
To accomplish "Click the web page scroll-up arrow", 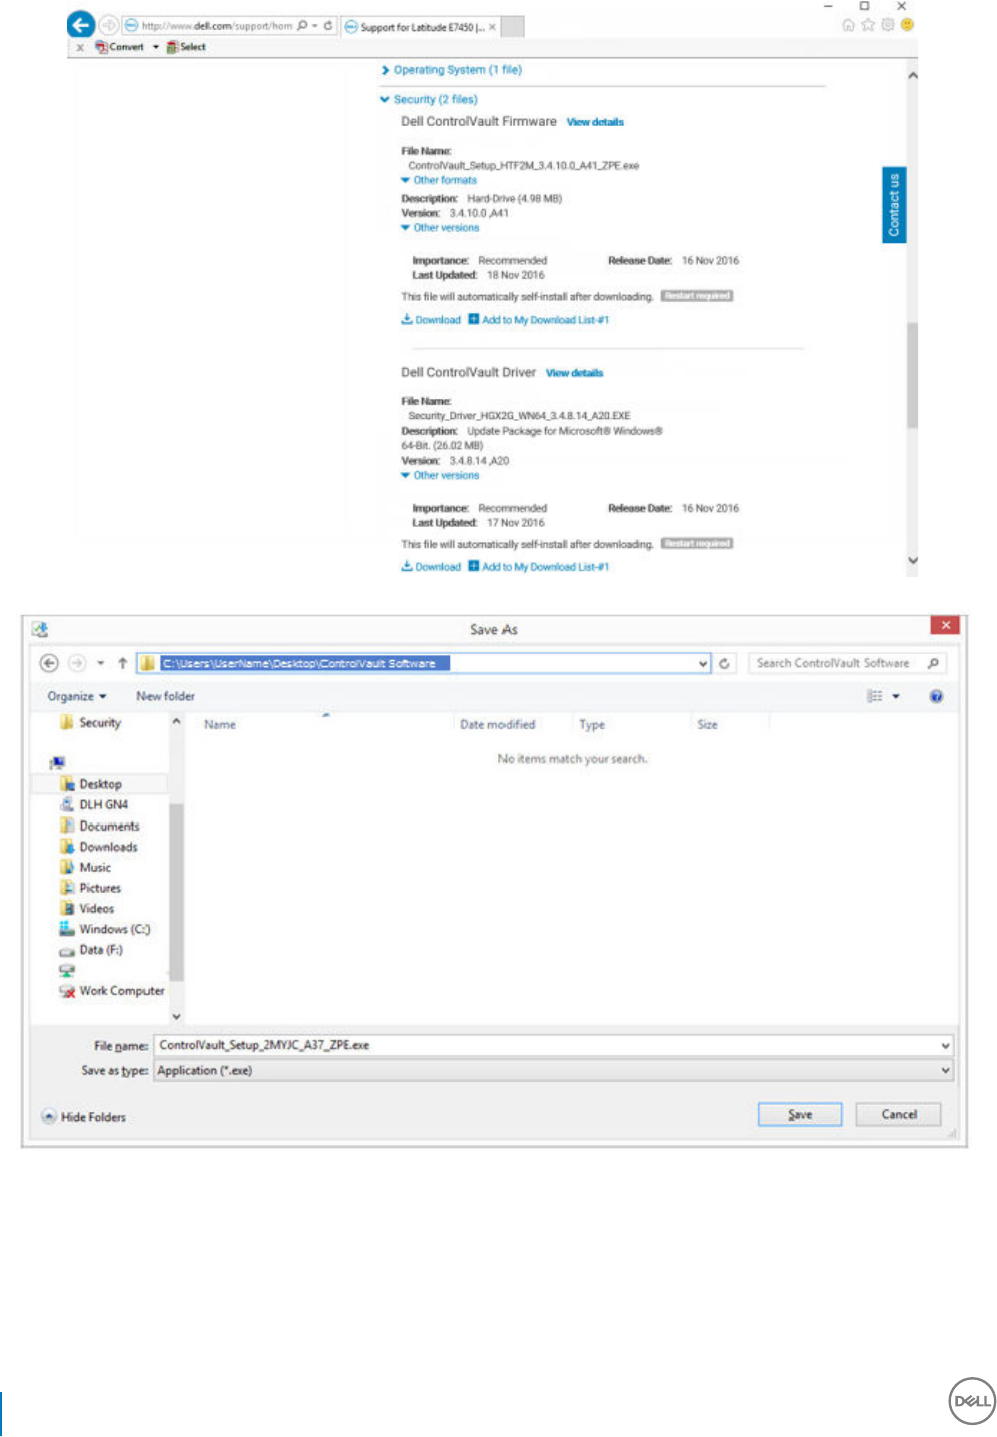I will click(x=912, y=76).
